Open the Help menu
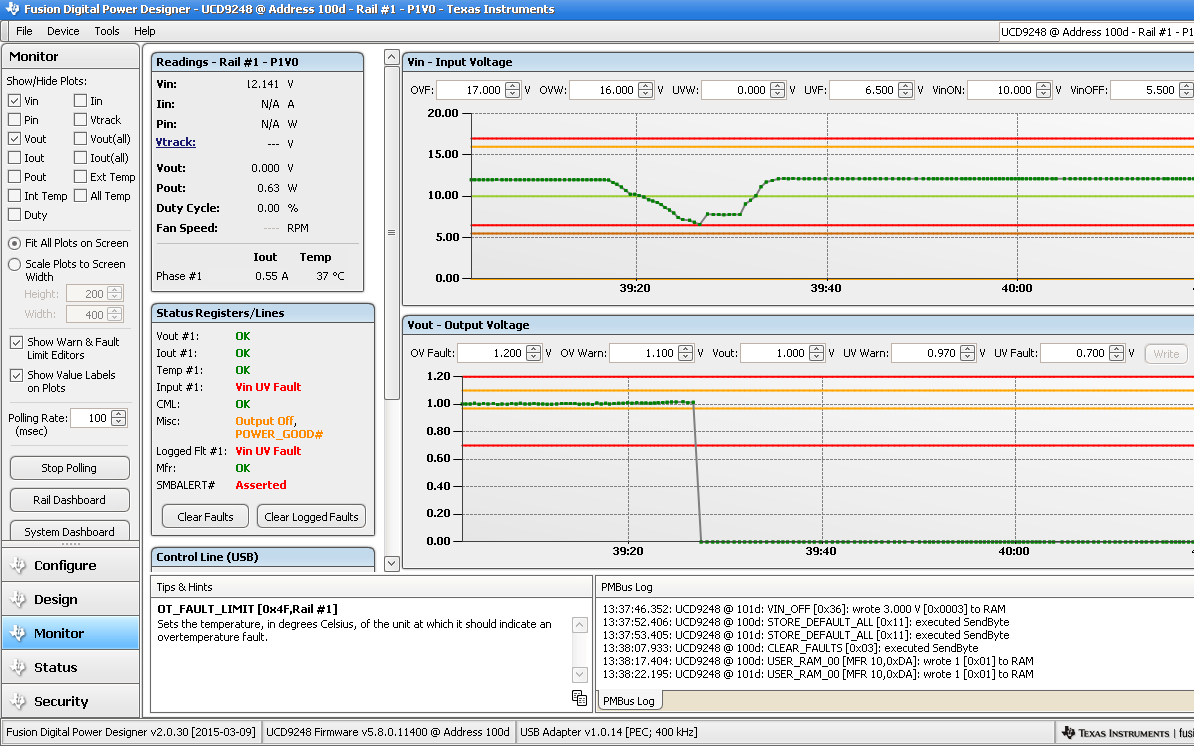Image resolution: width=1194 pixels, height=746 pixels. [x=145, y=31]
